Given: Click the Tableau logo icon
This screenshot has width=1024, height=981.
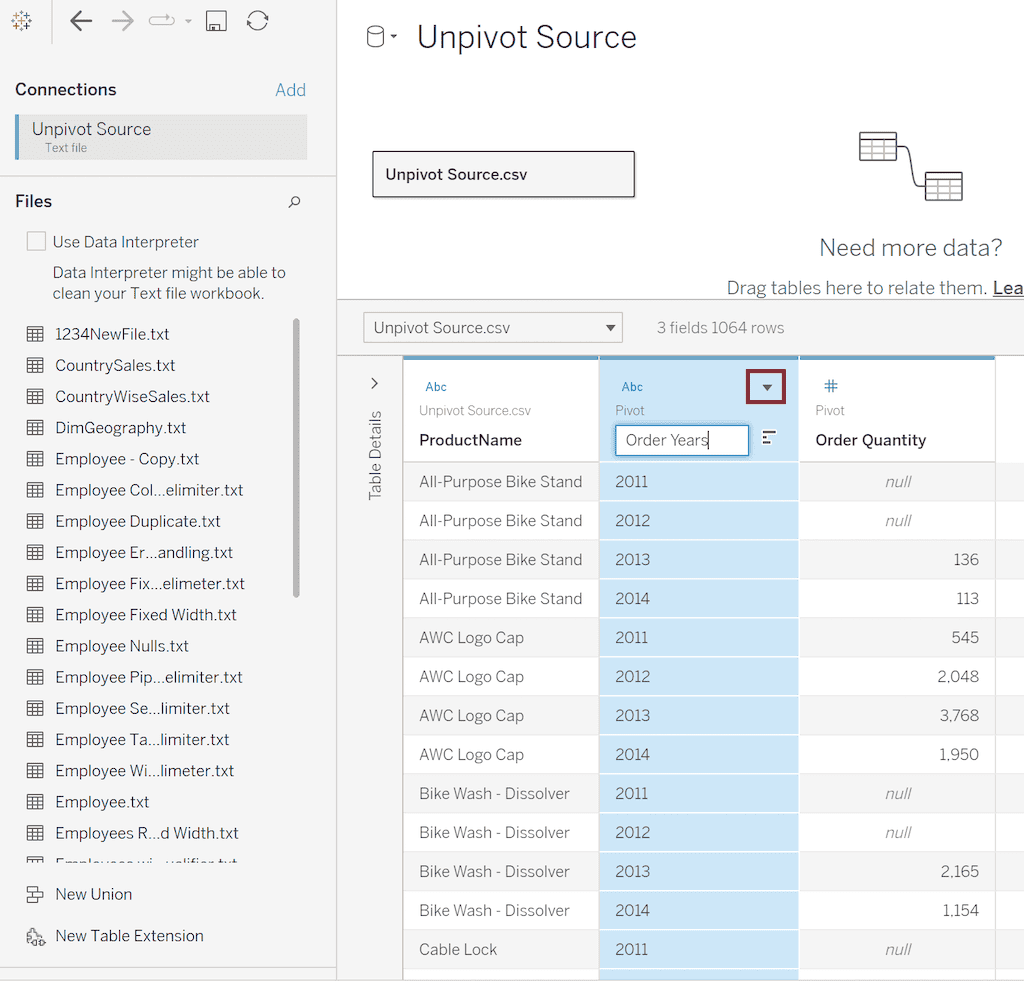Looking at the screenshot, I should [x=21, y=21].
